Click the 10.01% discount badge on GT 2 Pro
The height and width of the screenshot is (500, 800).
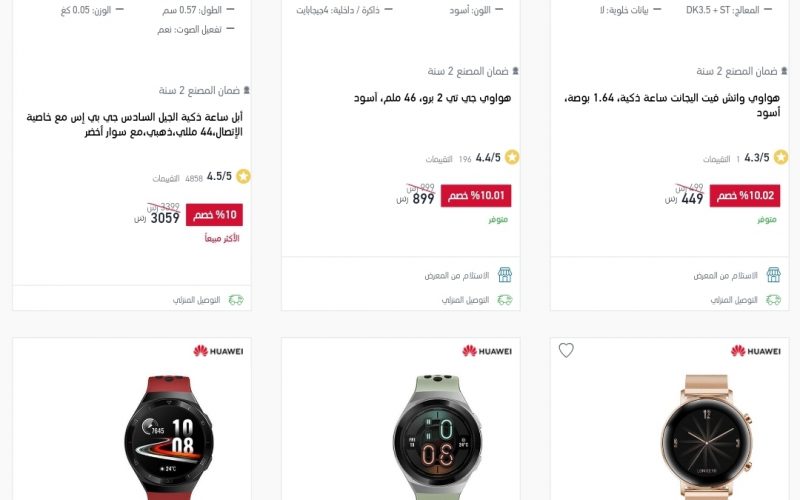476,195
